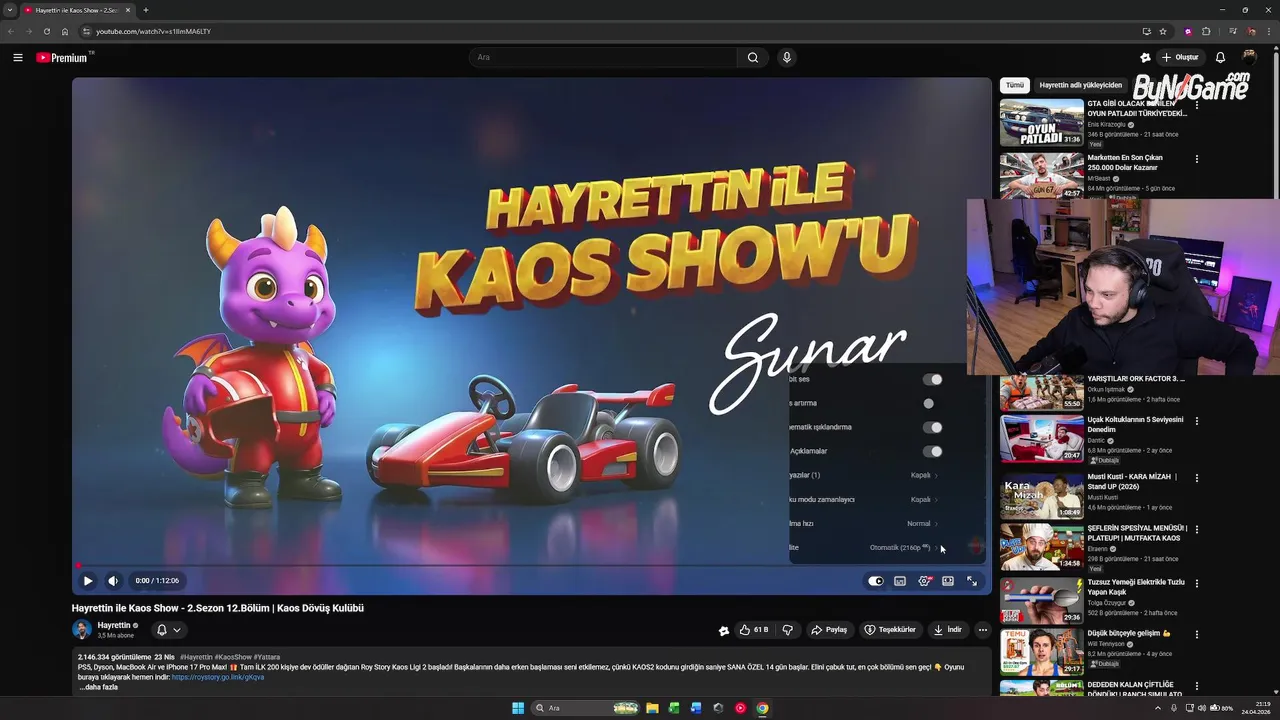1280x720 pixels.
Task: Like the video (61 B)
Action: [x=754, y=630]
